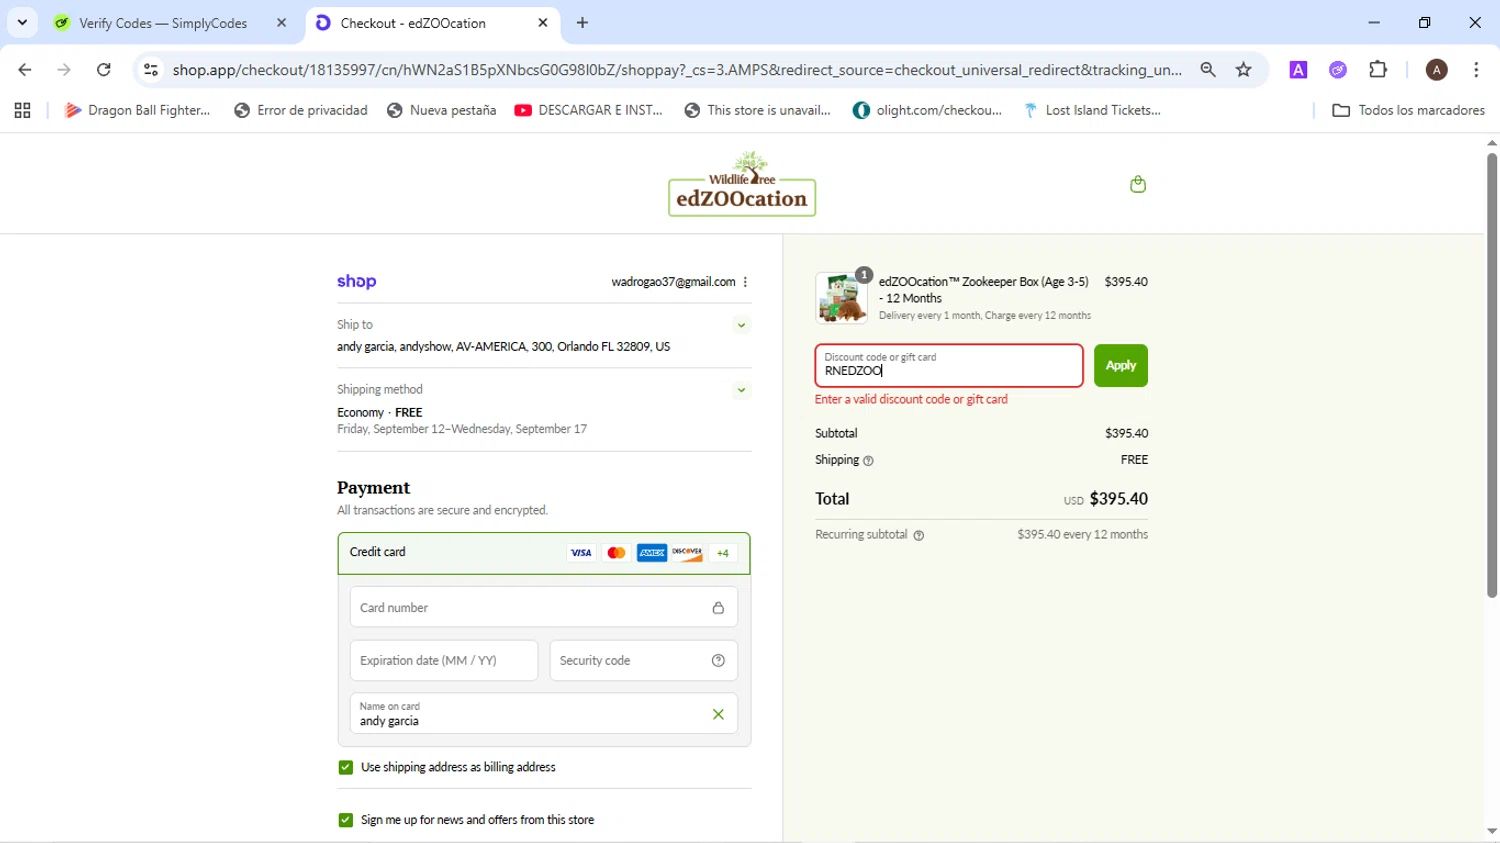The image size is (1500, 843).
Task: Open the purple circular extension icon
Action: pyautogui.click(x=1338, y=69)
